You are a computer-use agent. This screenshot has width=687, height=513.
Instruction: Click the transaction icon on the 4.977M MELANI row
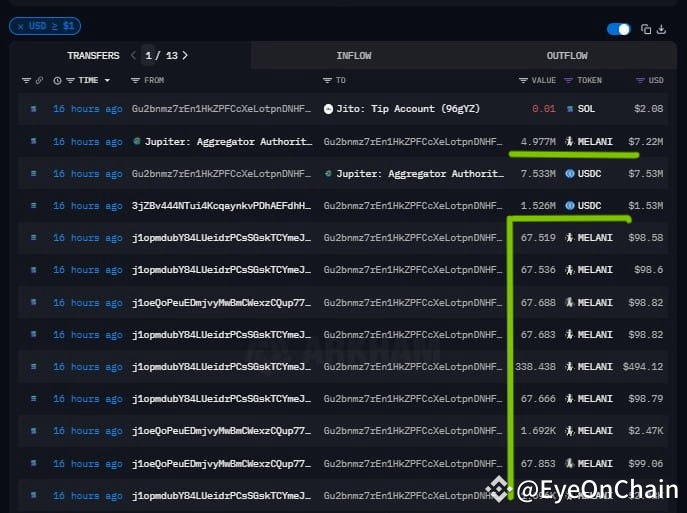34,141
